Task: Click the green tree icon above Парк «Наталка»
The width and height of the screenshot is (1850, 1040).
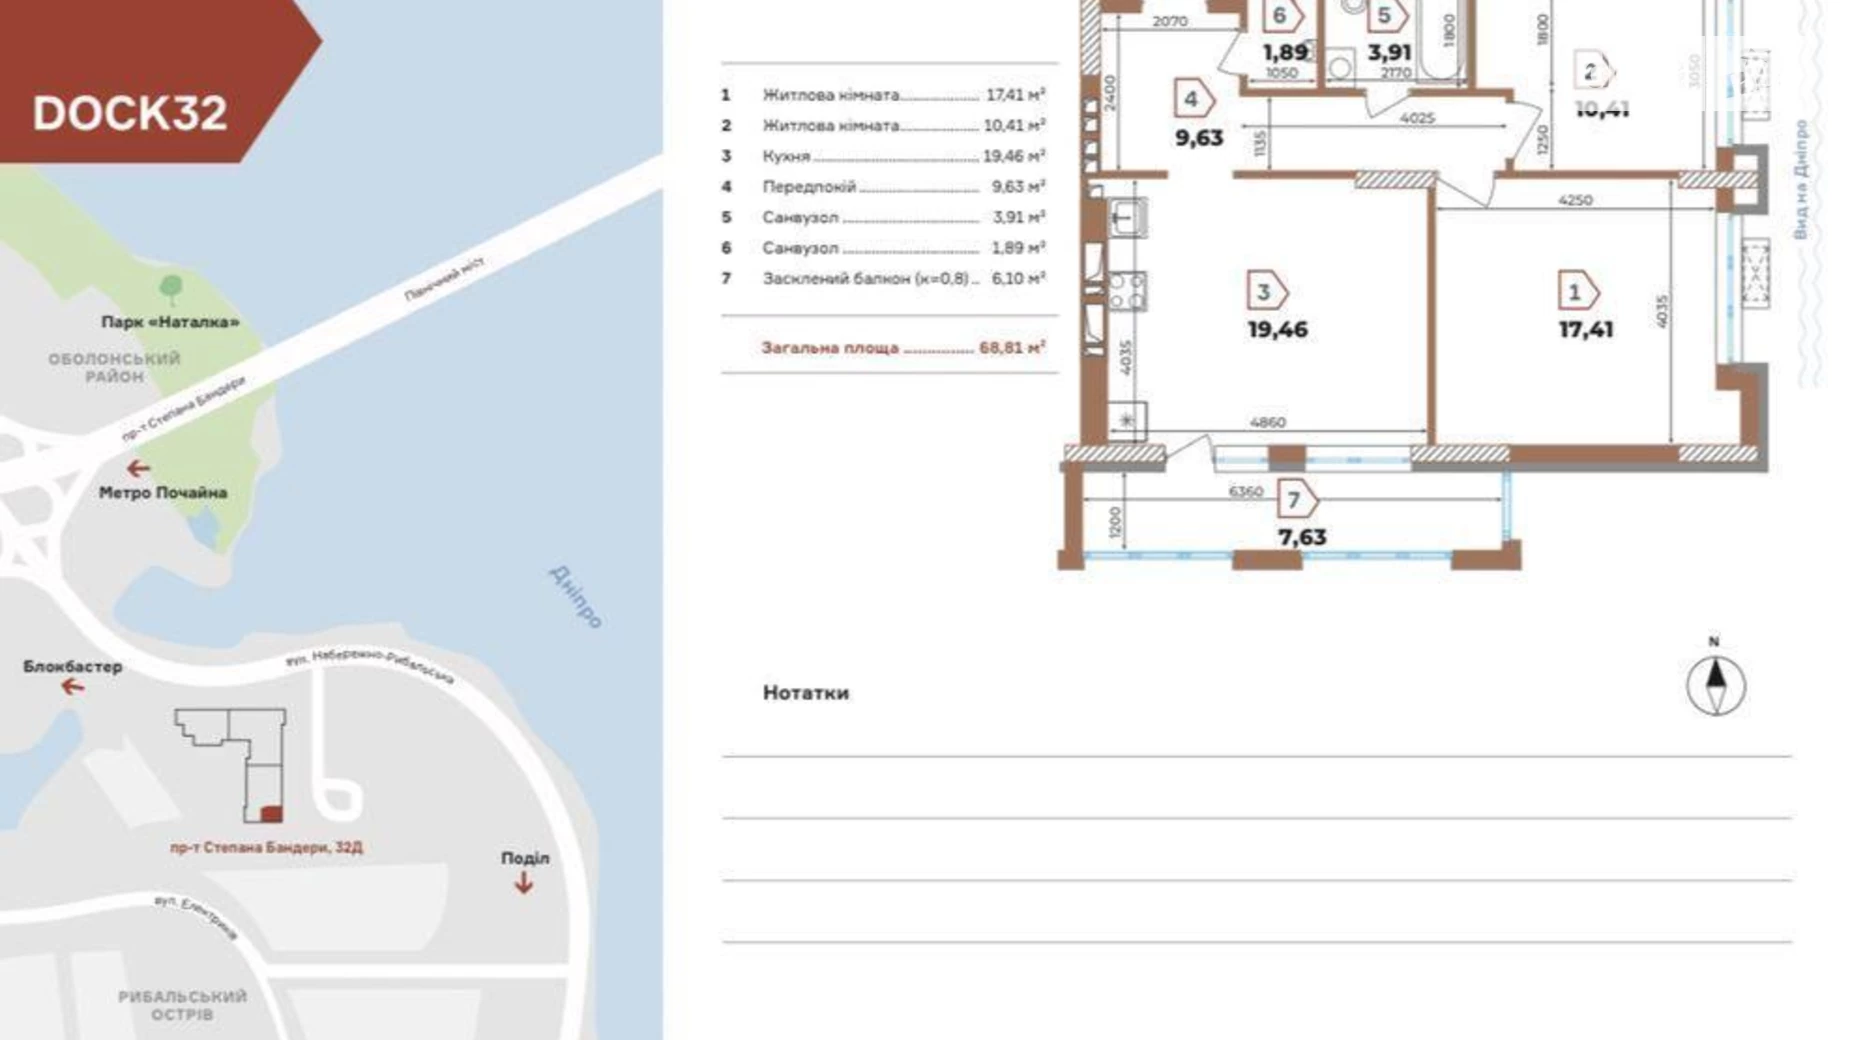Action: coord(170,290)
